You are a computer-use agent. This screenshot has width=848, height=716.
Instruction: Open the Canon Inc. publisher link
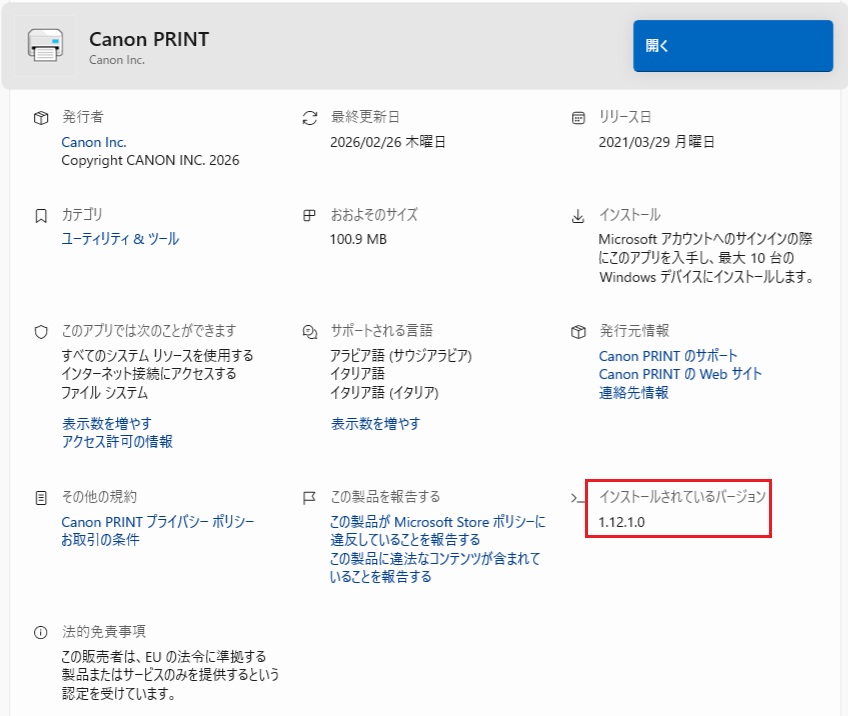(94, 142)
